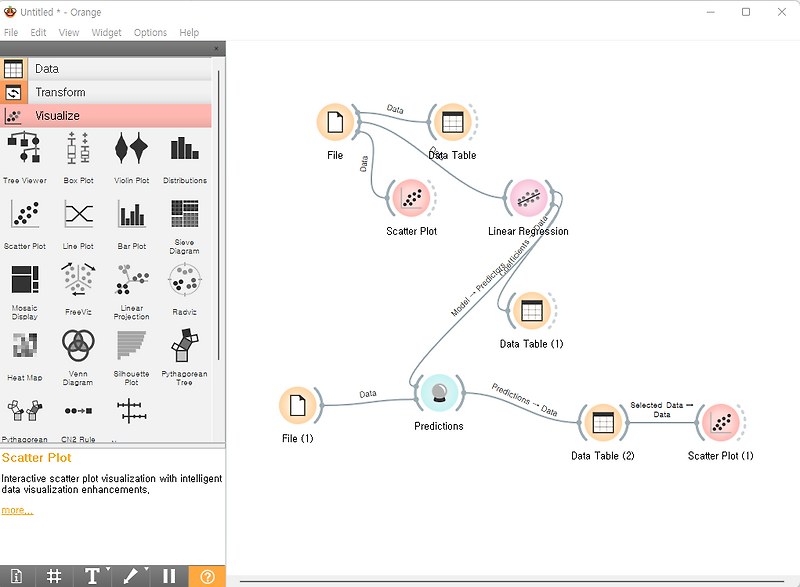
Task: Expand the Data category
Action: click(x=106, y=69)
